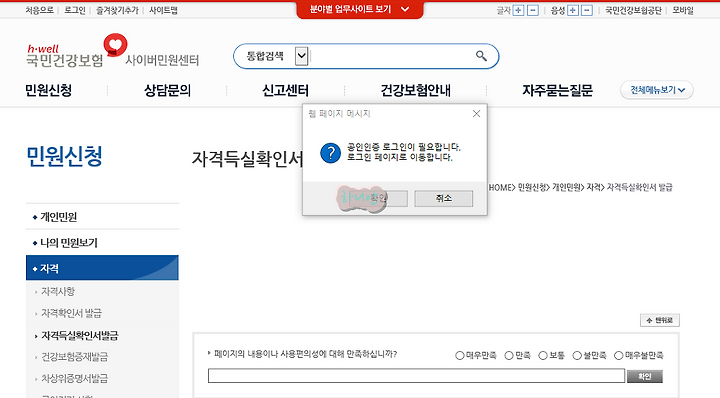
Task: Click the search magnifier icon
Action: (481, 56)
